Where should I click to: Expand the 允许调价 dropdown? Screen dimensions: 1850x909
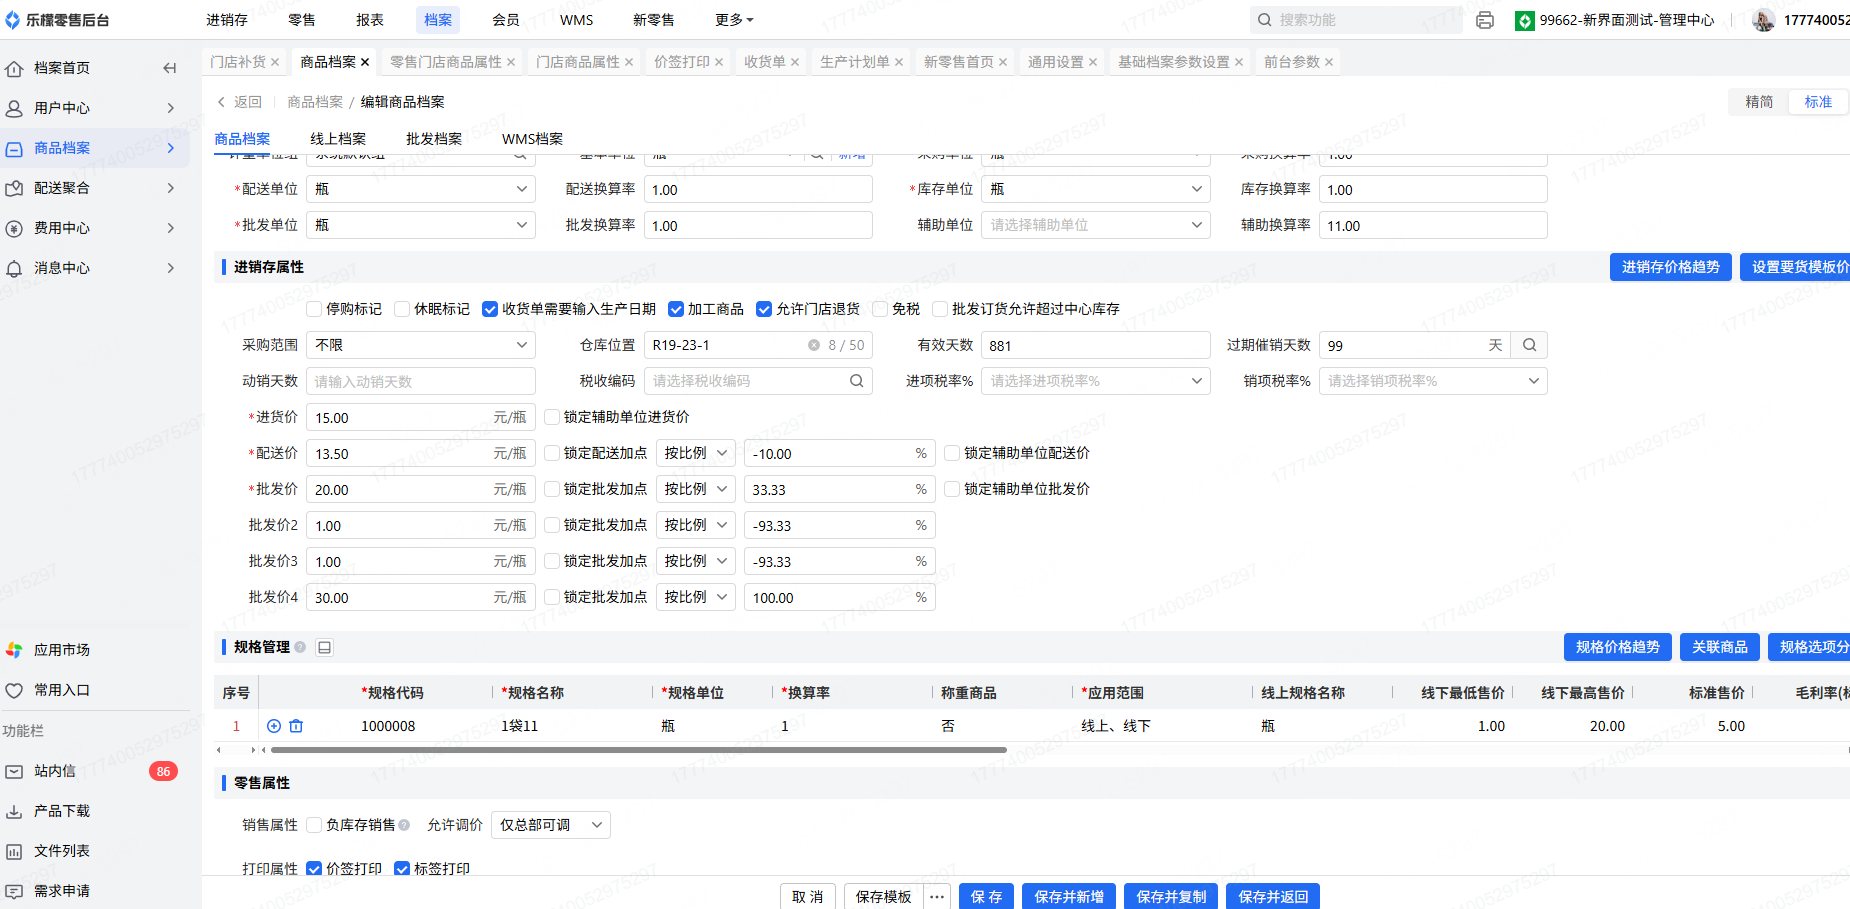point(551,825)
